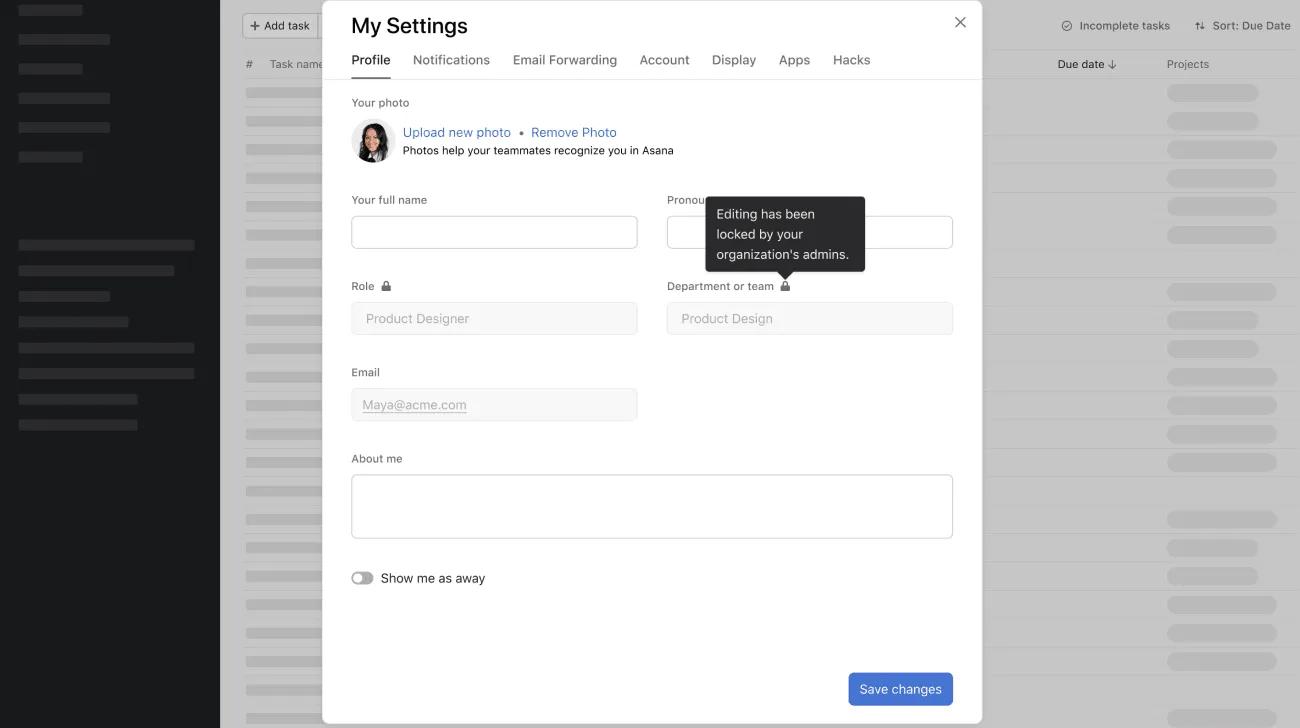
Task: Click the Remove Photo link
Action: 573,132
